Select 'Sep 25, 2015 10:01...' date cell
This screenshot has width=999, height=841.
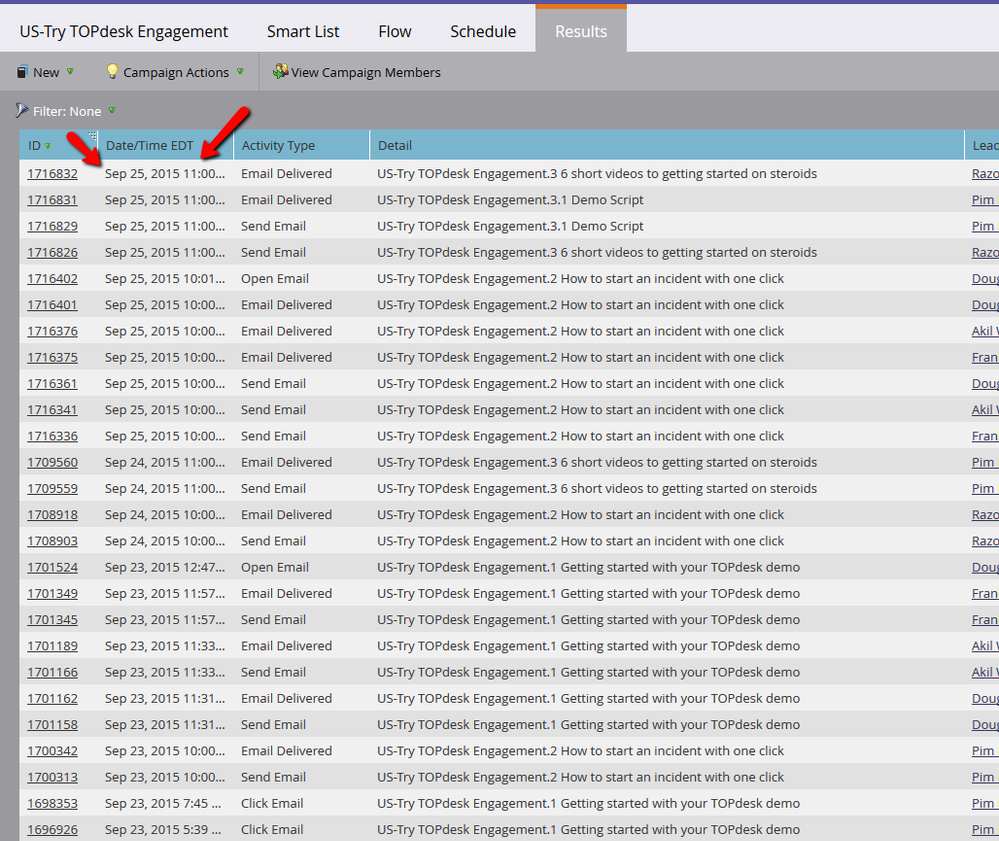(165, 278)
